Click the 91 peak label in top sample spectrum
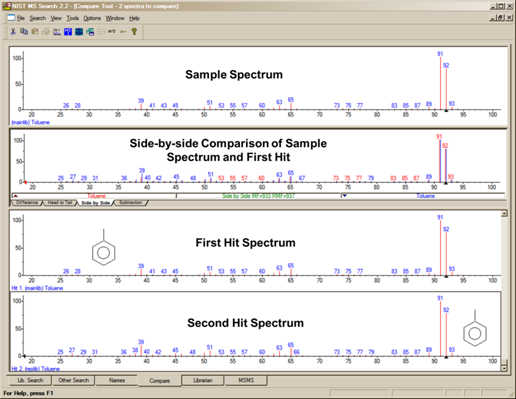 pos(440,54)
